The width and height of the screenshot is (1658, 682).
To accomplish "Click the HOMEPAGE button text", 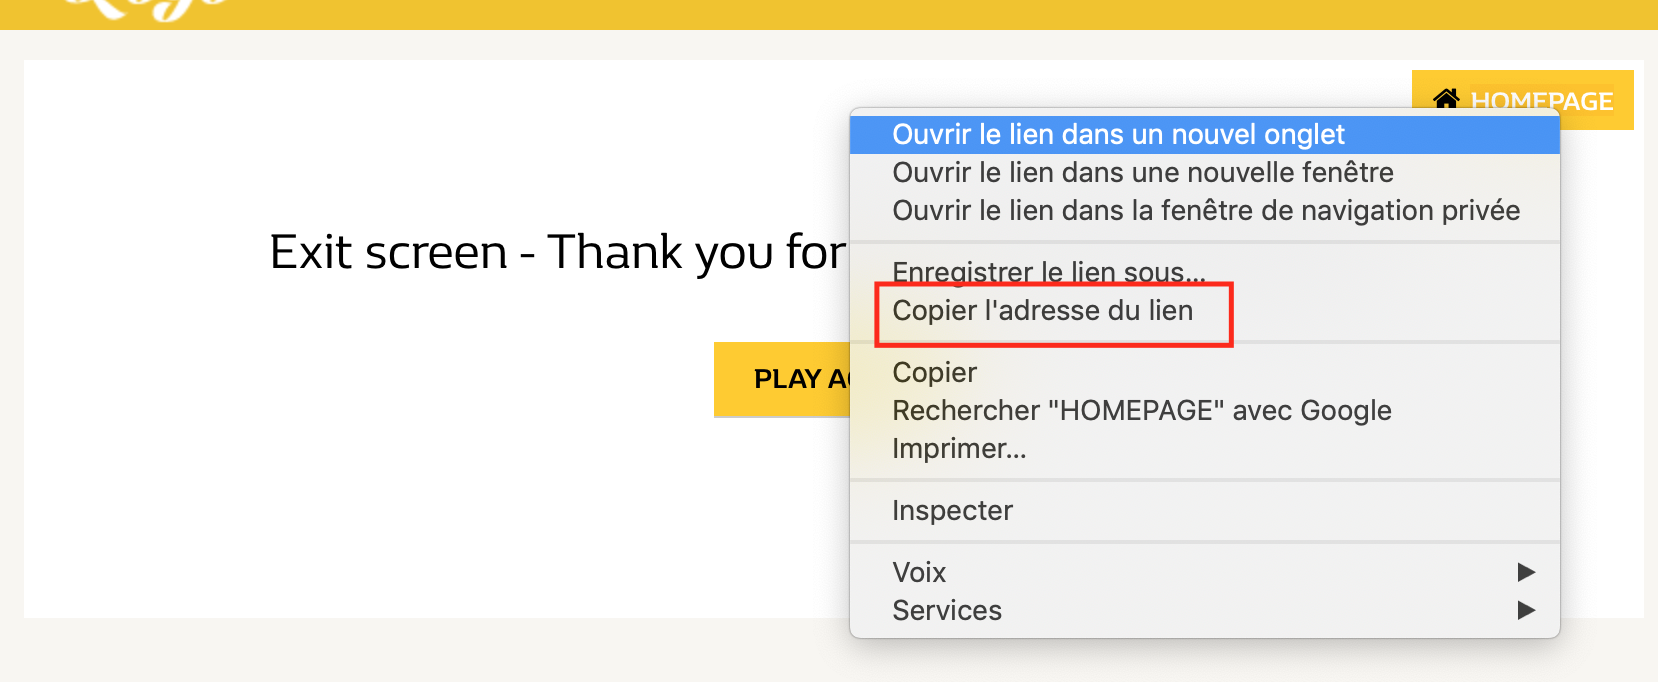I will 1542,101.
